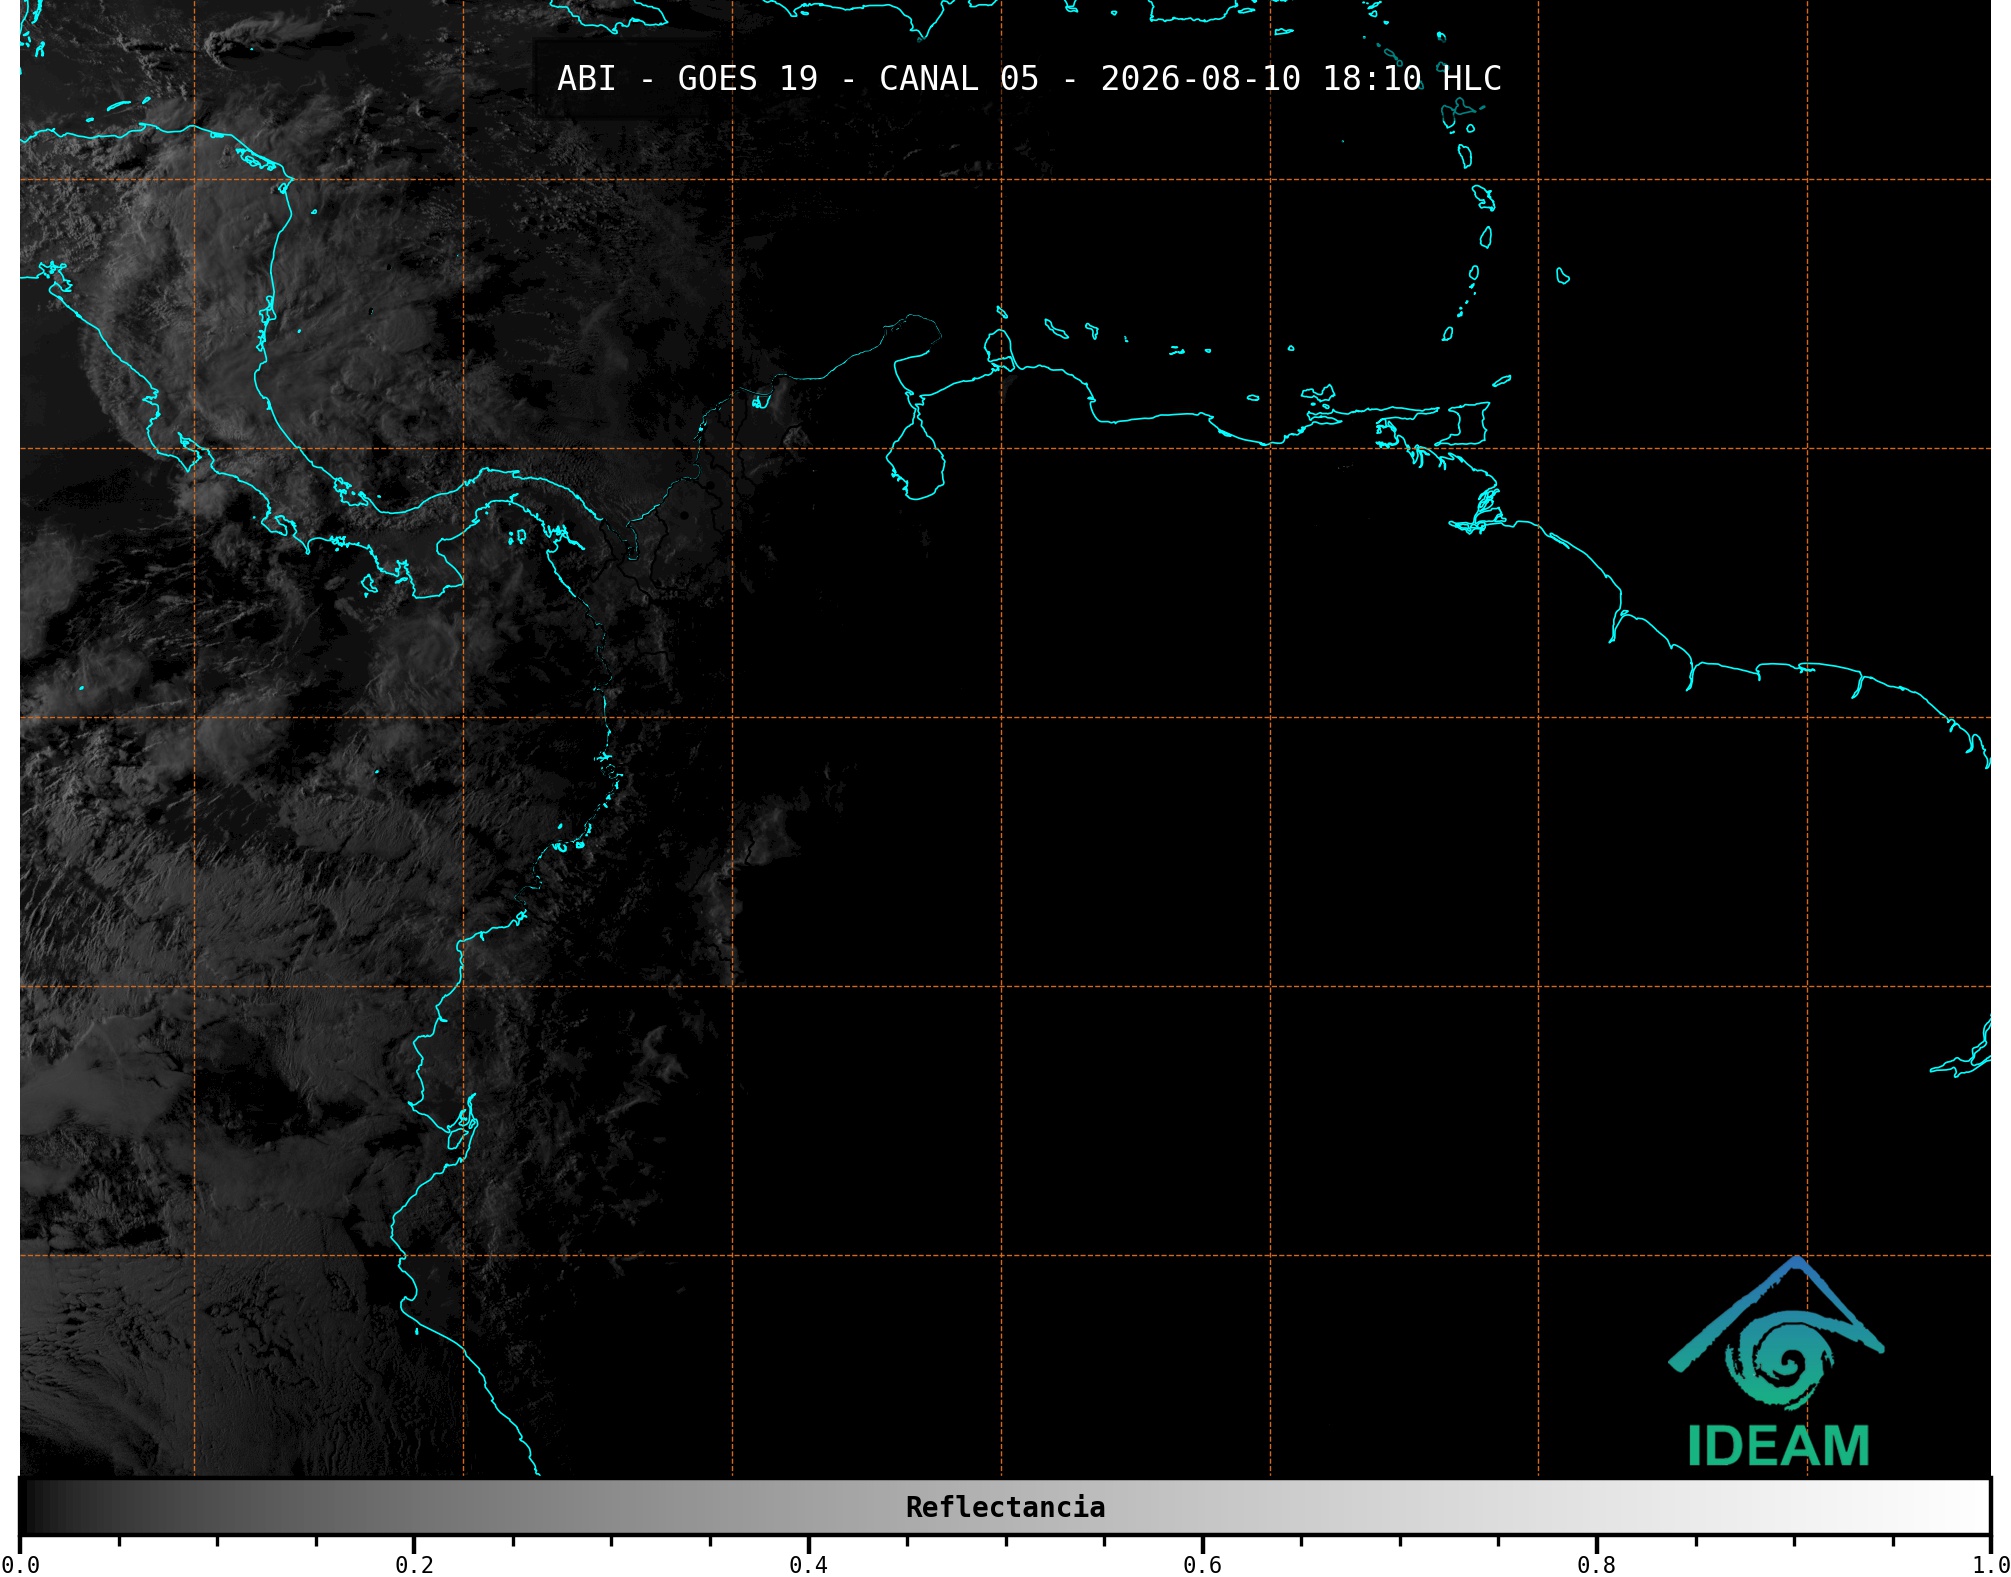
Task: Click the 0.2 colorbar tick label
Action: pos(414,1565)
